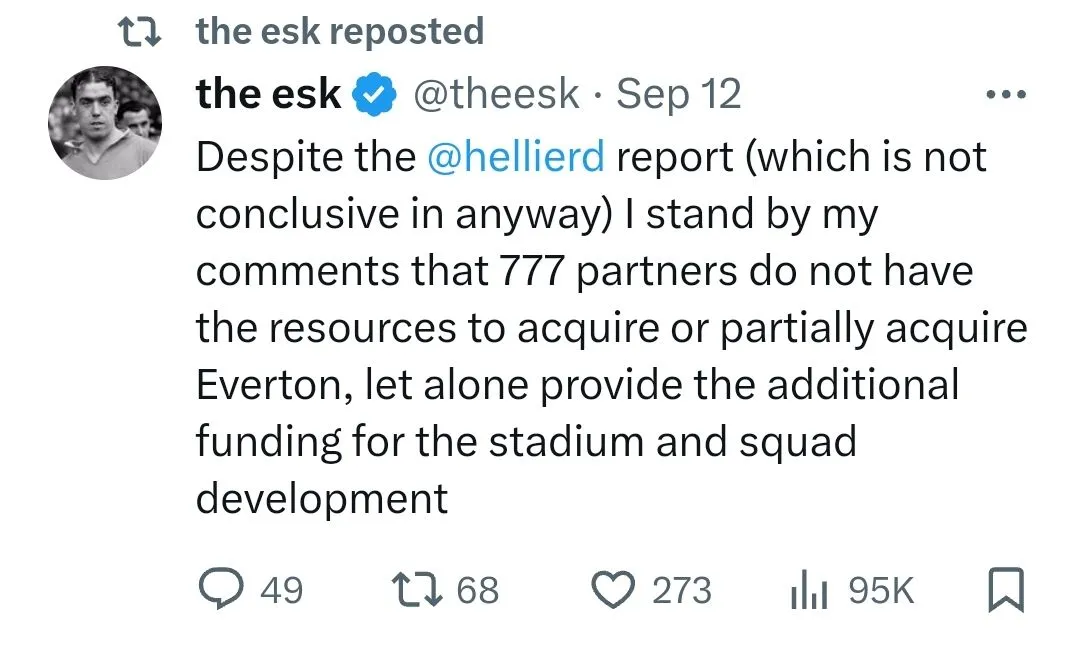Open the three-dot more options menu
This screenshot has height=650, width=1080.
[1004, 98]
